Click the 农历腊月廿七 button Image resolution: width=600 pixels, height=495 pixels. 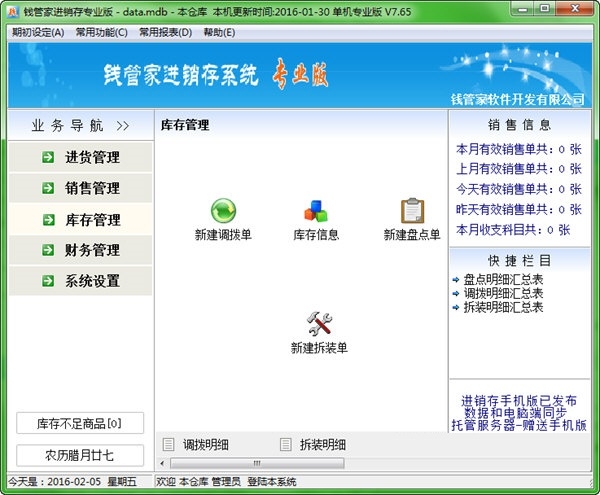point(80,455)
